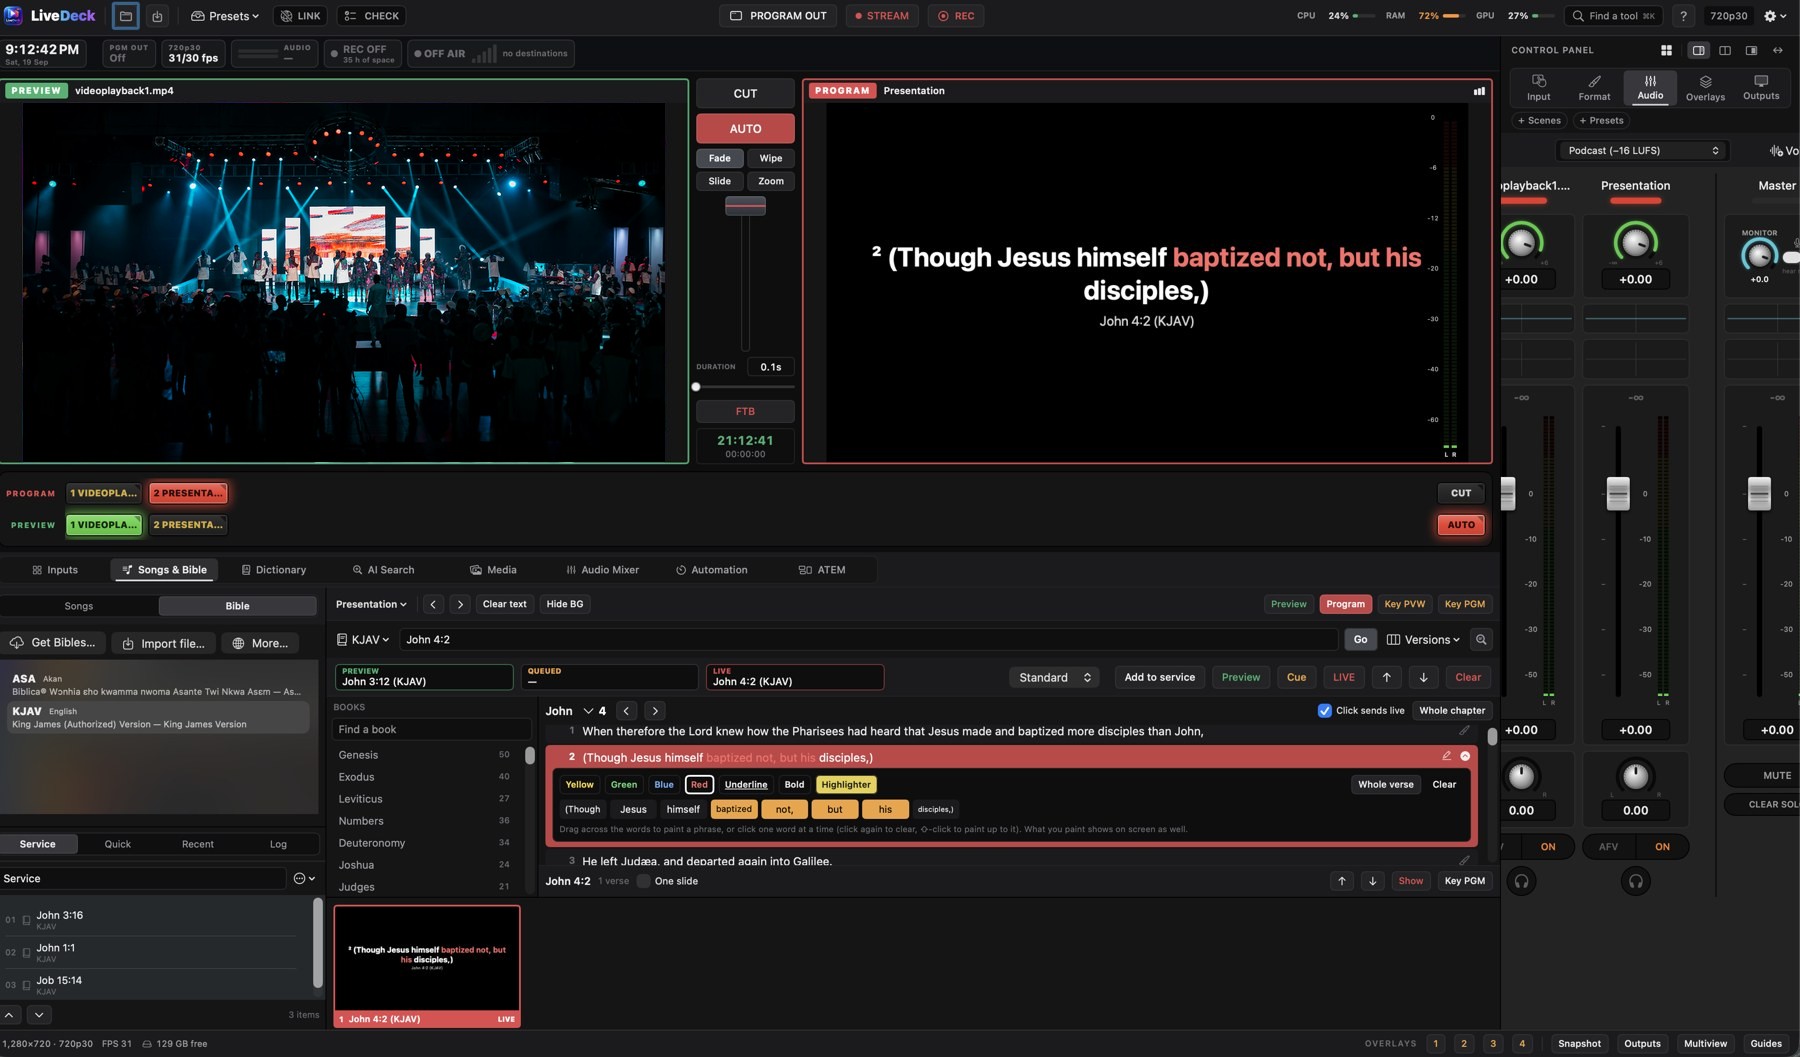Click the grid layout icon in Control Panel
Image resolution: width=1800 pixels, height=1057 pixels.
1666,50
